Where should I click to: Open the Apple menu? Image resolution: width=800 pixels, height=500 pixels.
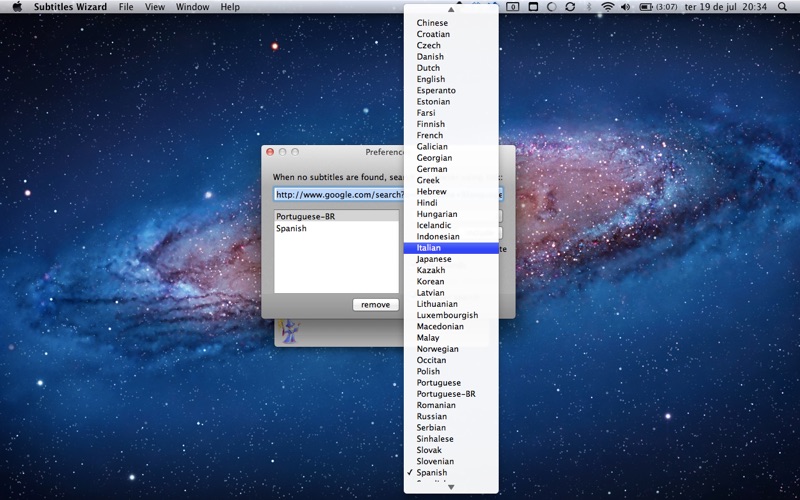(x=17, y=7)
